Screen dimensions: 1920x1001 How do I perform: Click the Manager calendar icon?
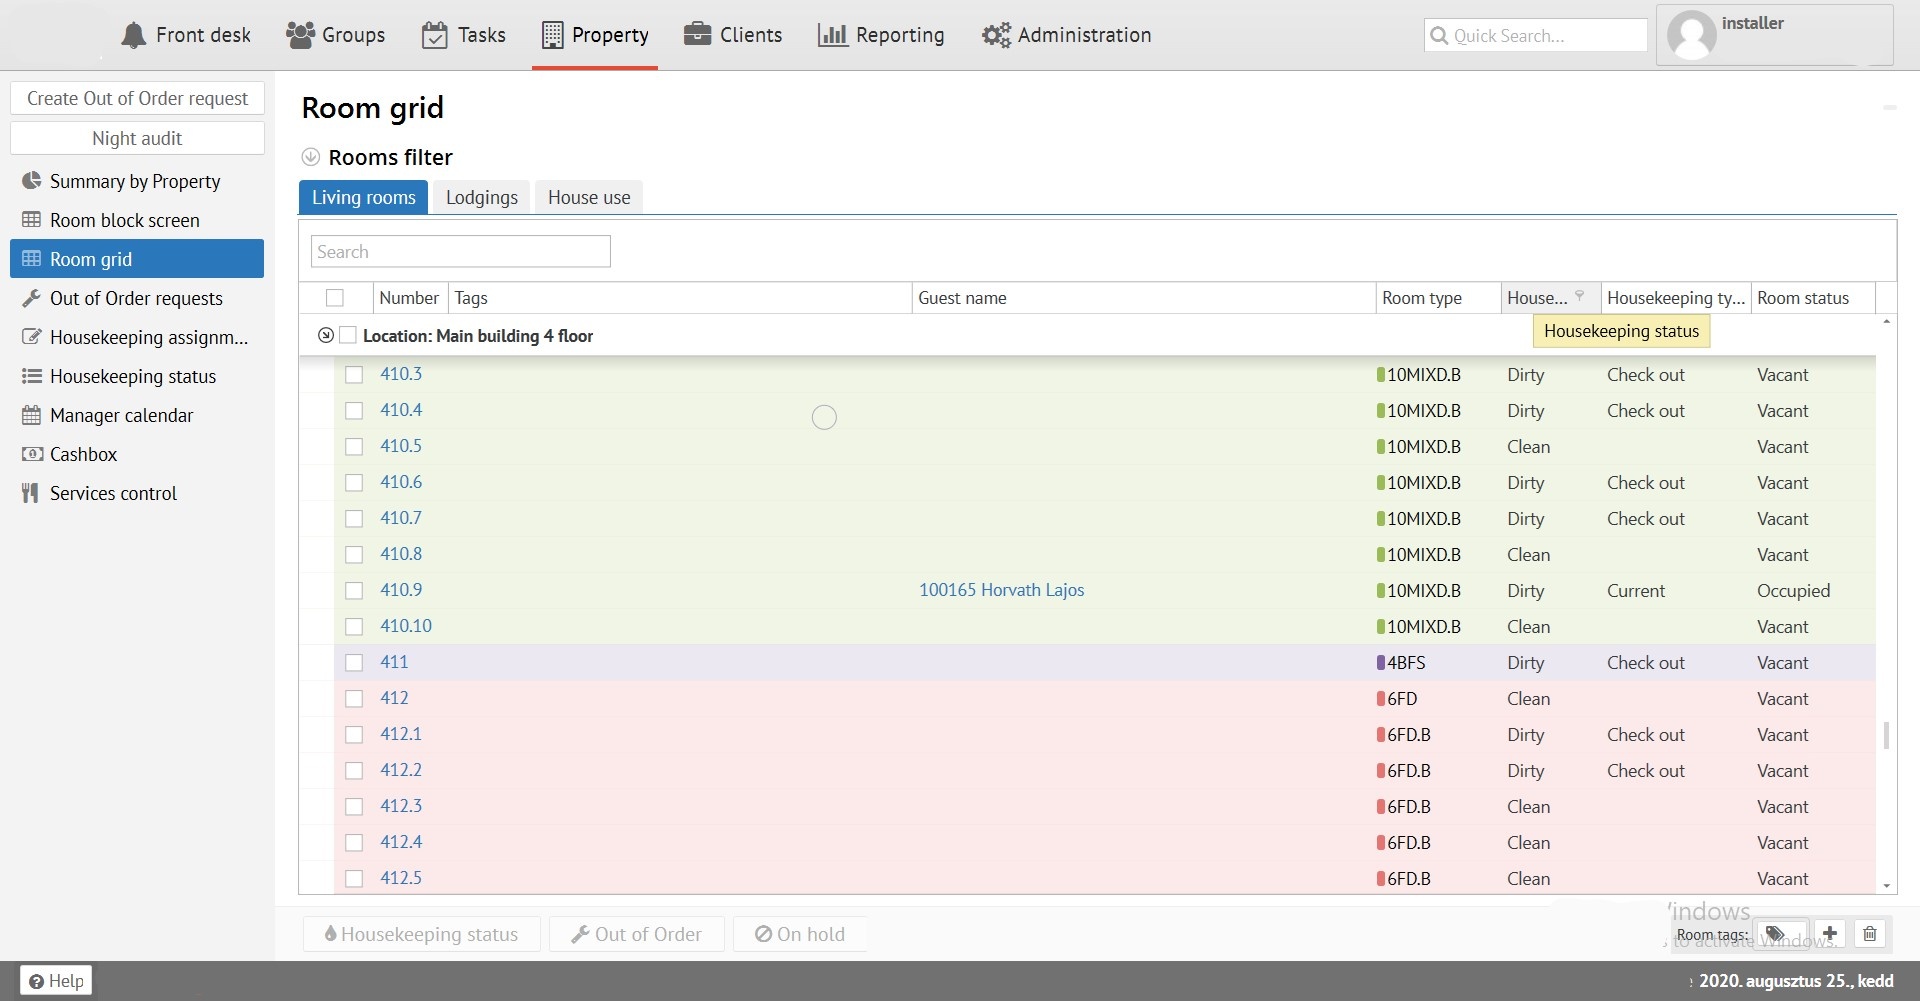[x=32, y=415]
